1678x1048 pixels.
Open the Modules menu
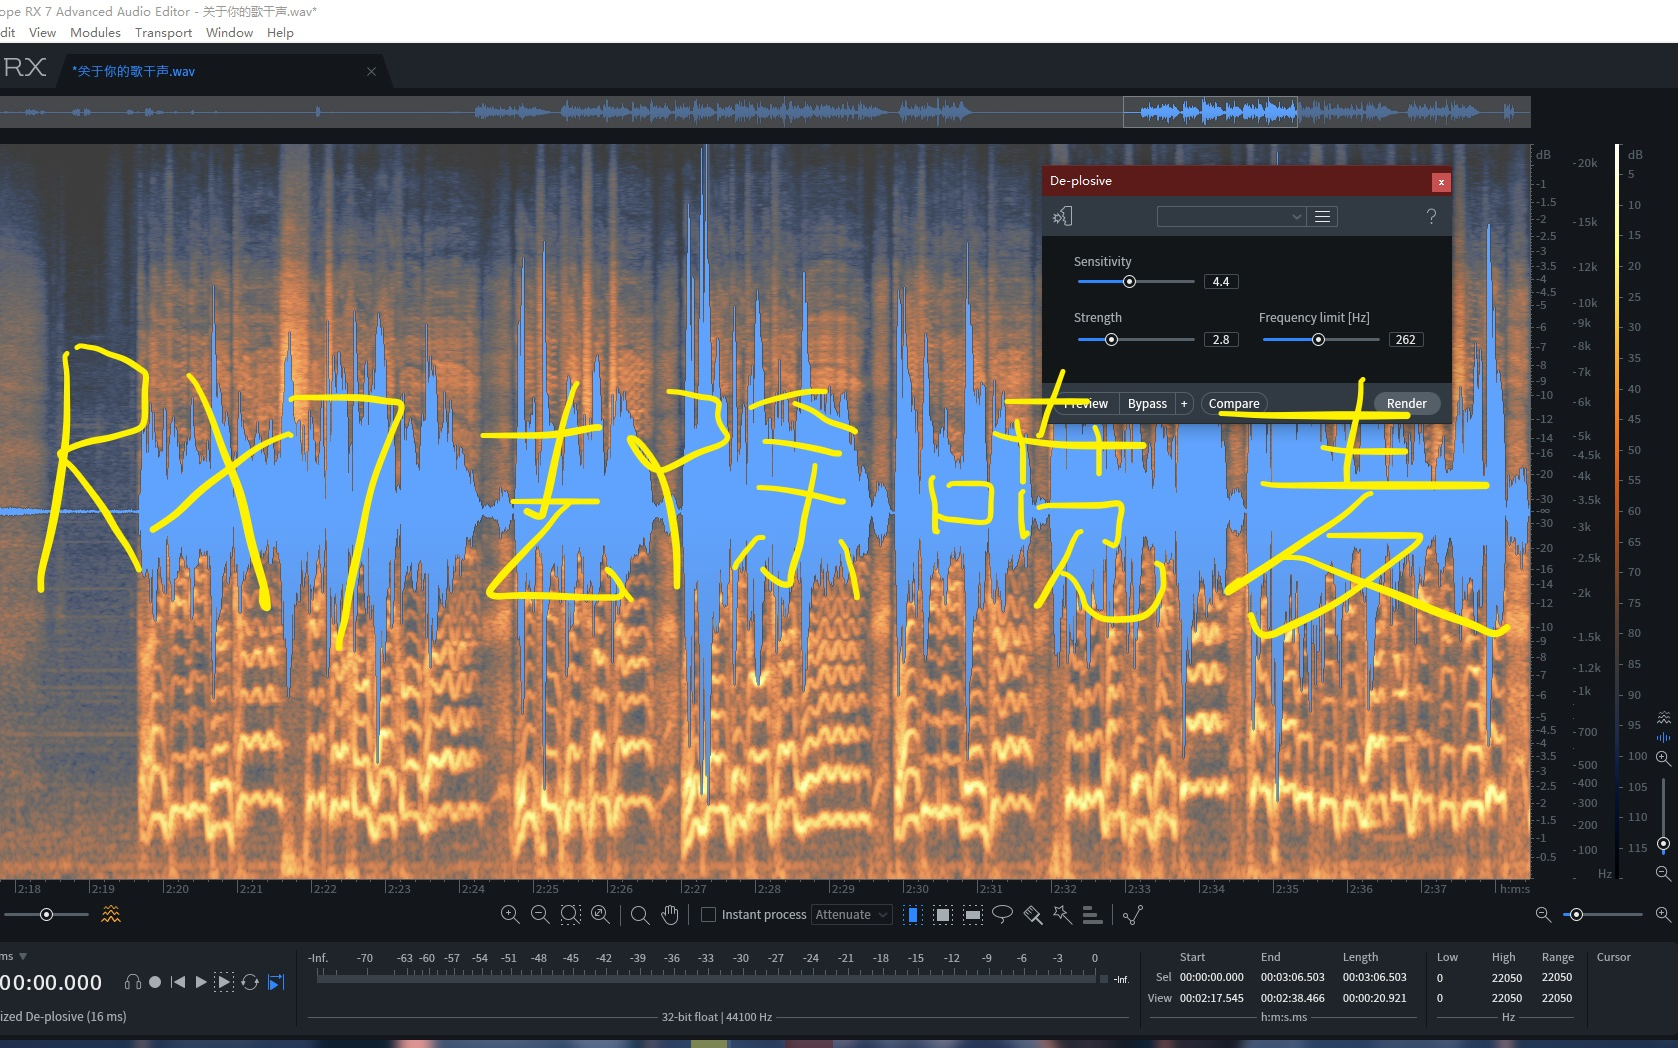(95, 32)
